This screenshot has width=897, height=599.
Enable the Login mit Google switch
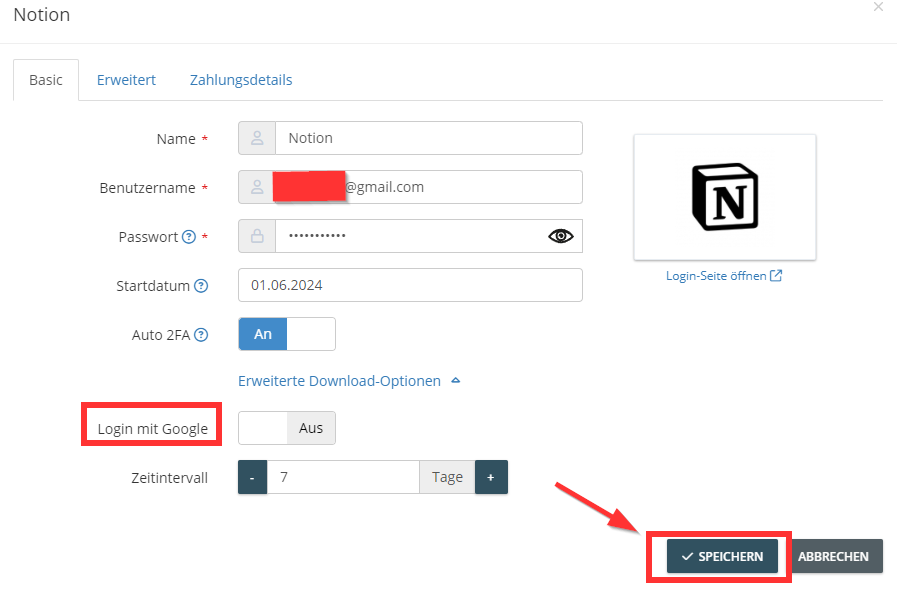click(x=287, y=428)
